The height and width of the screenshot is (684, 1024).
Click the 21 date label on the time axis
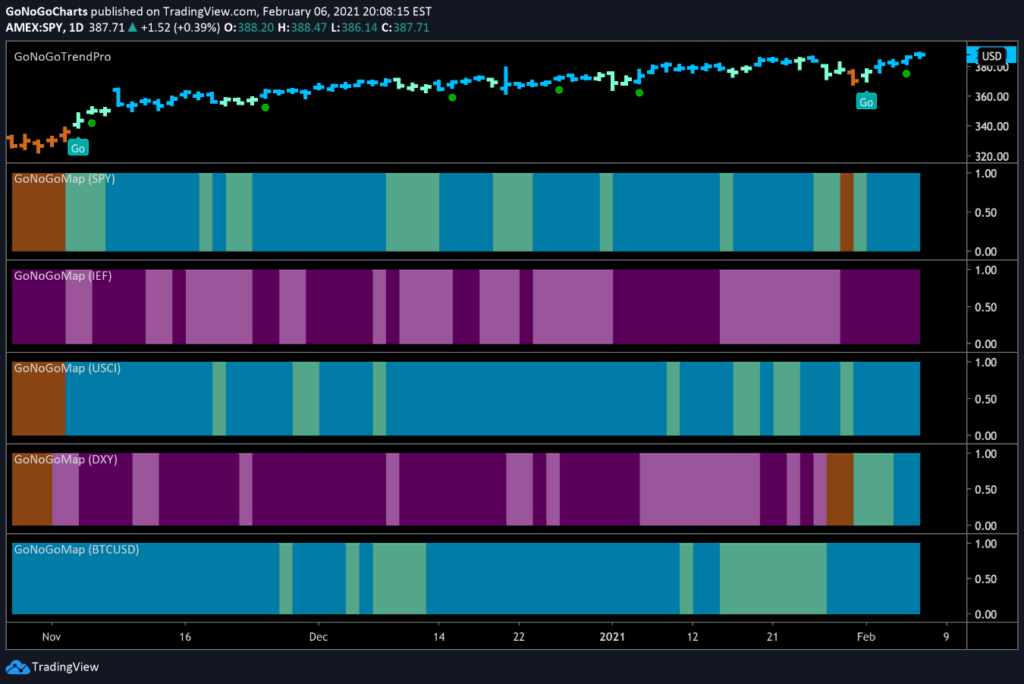pos(773,637)
